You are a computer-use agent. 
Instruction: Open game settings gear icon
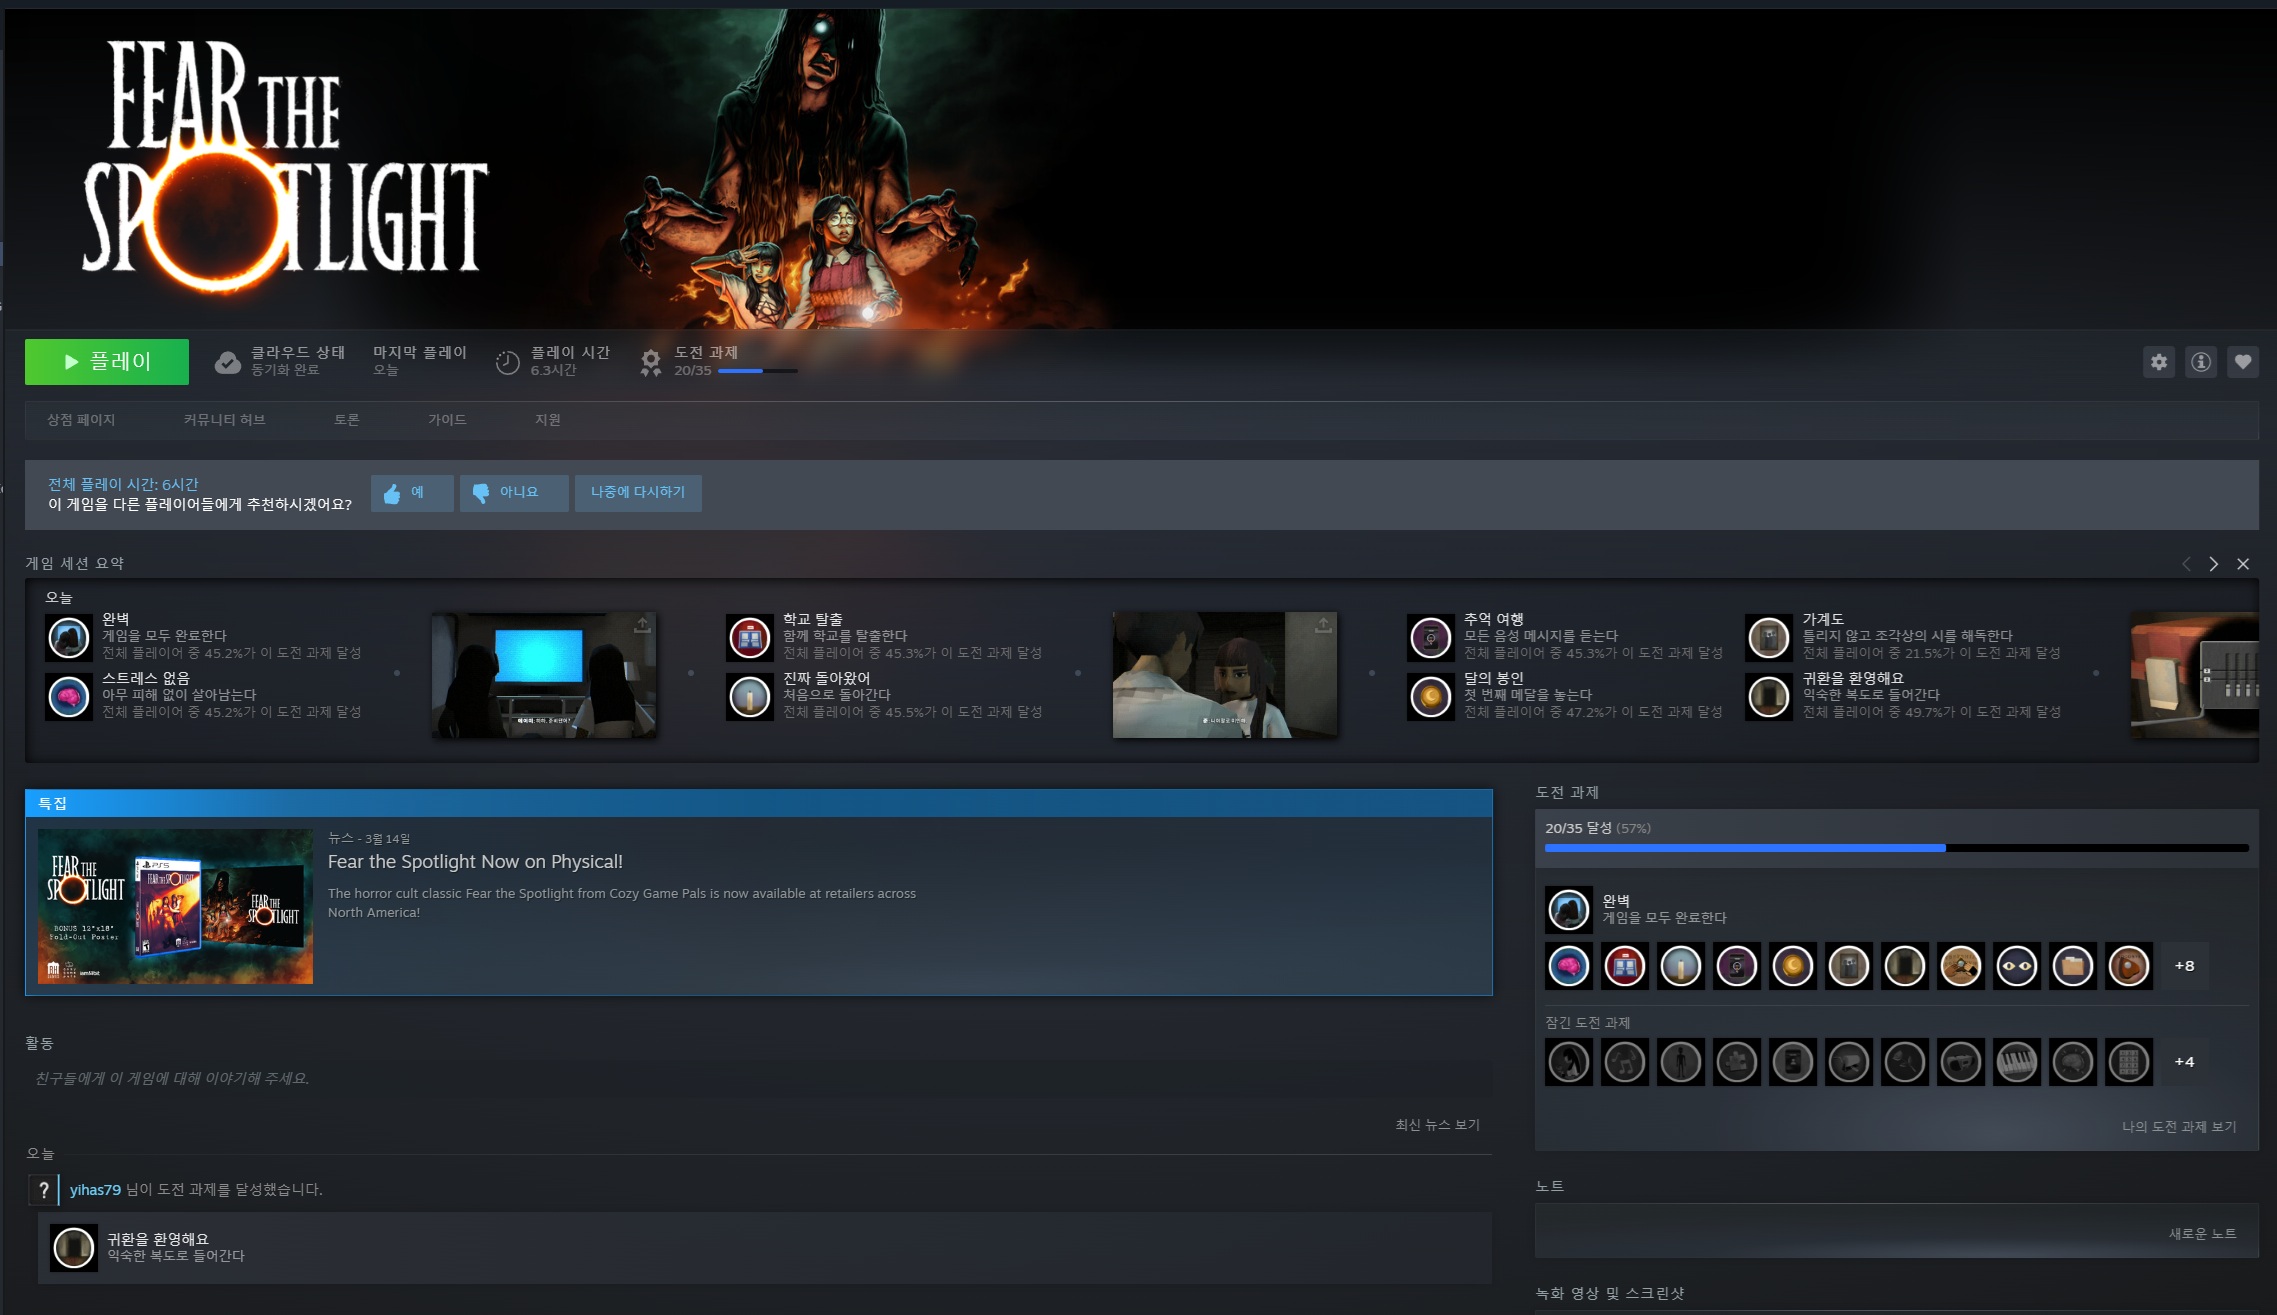2159,362
